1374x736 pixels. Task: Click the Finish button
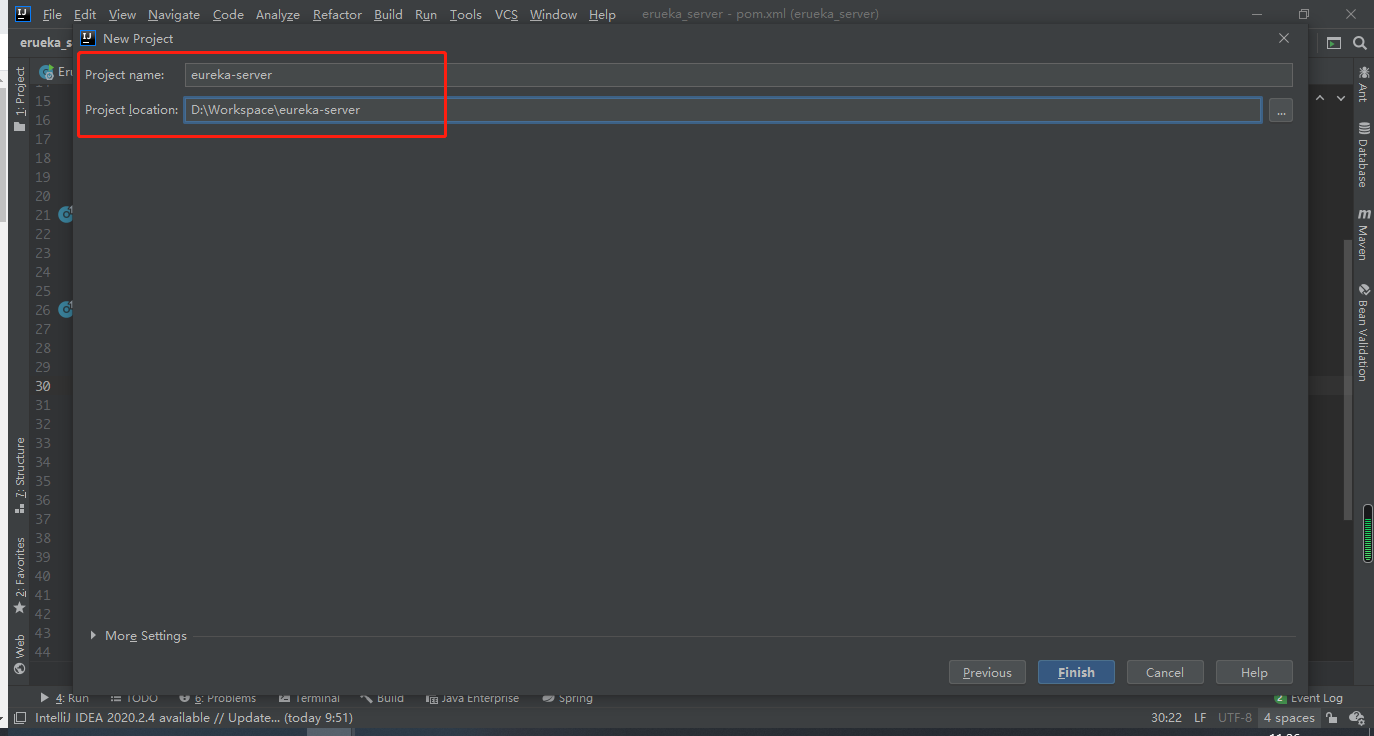pyautogui.click(x=1076, y=672)
